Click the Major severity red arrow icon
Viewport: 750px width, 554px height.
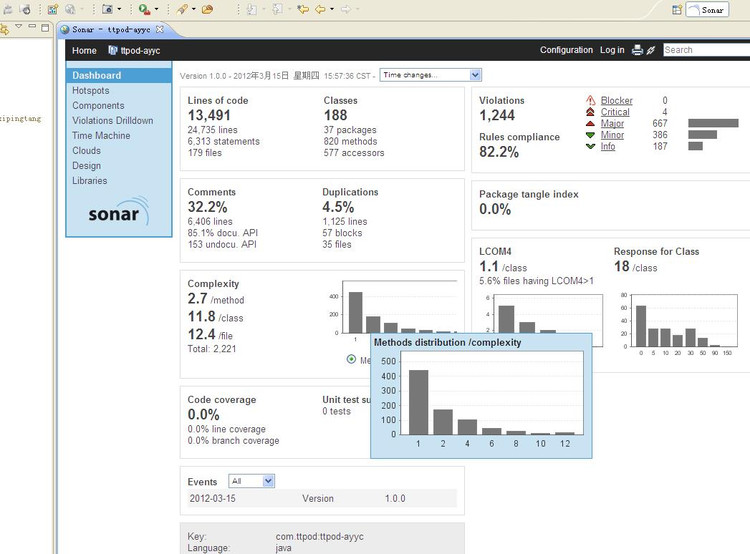pyautogui.click(x=590, y=123)
